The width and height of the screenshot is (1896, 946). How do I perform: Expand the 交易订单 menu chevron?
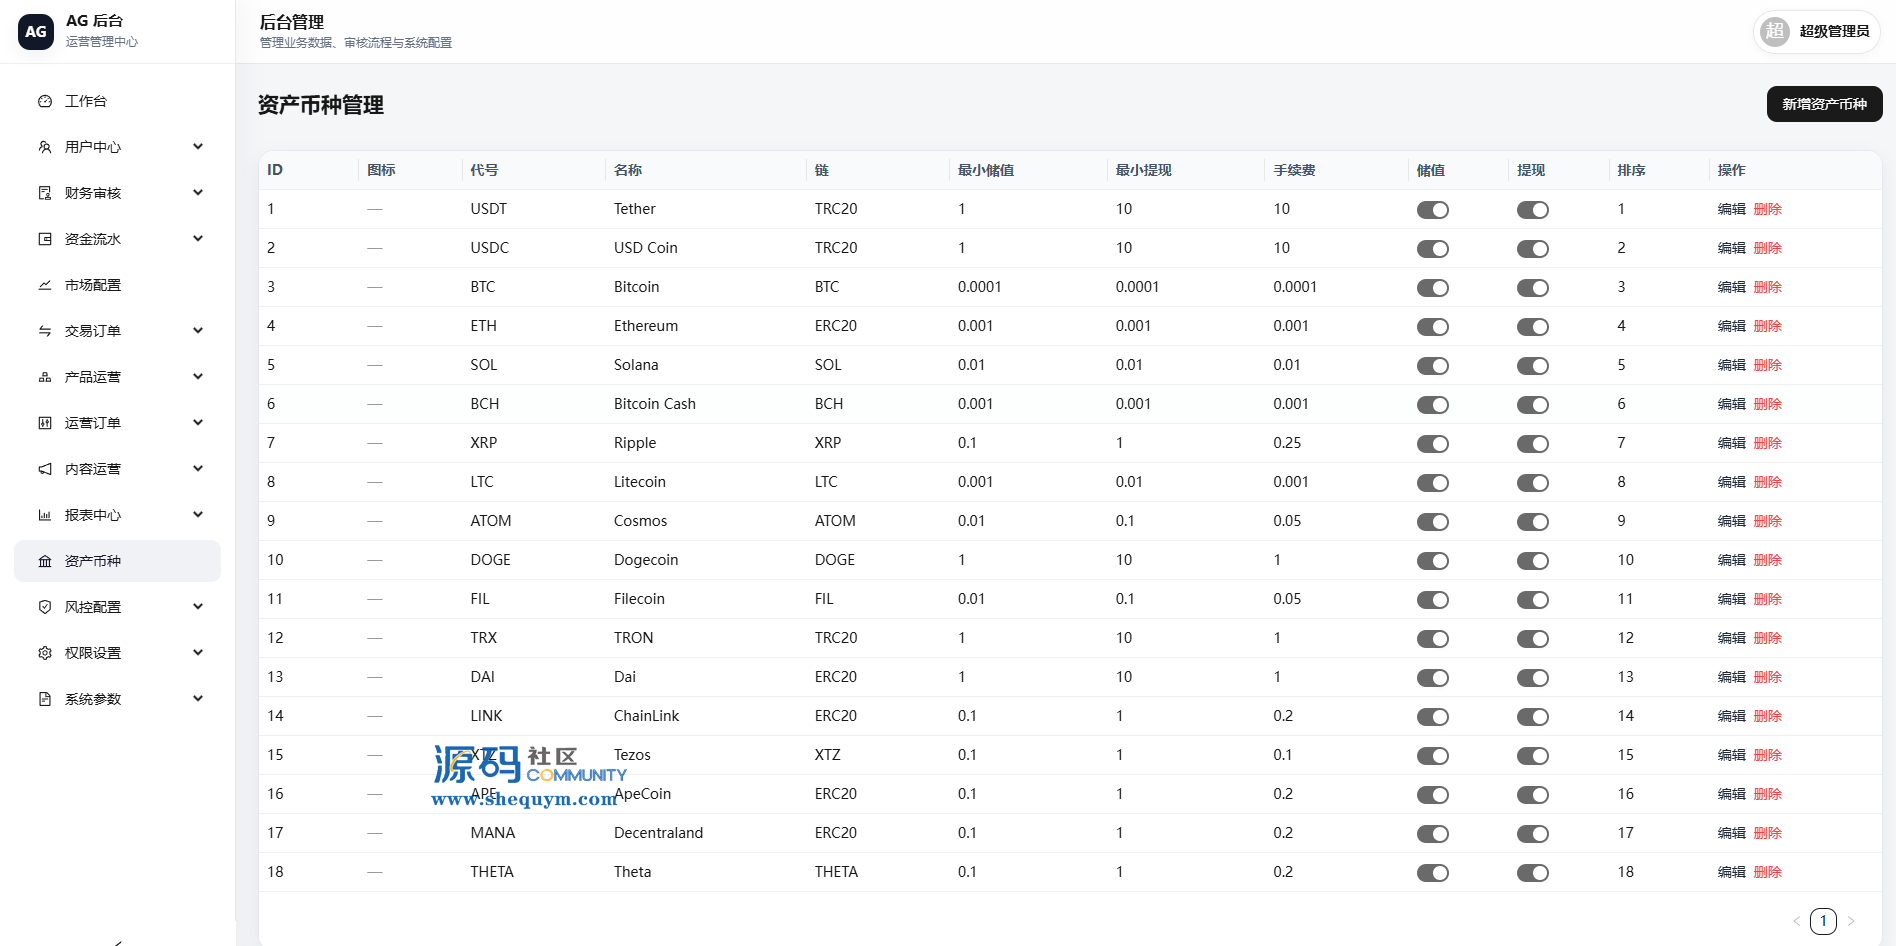[x=198, y=331]
